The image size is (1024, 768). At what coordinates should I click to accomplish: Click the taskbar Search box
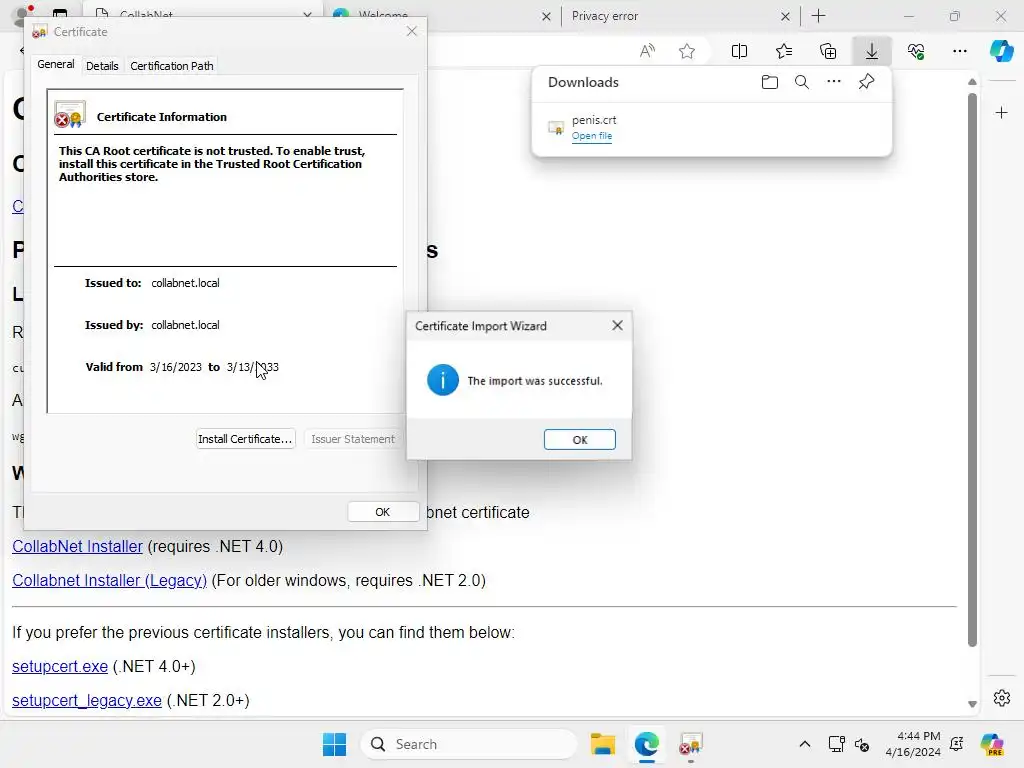pyautogui.click(x=469, y=744)
